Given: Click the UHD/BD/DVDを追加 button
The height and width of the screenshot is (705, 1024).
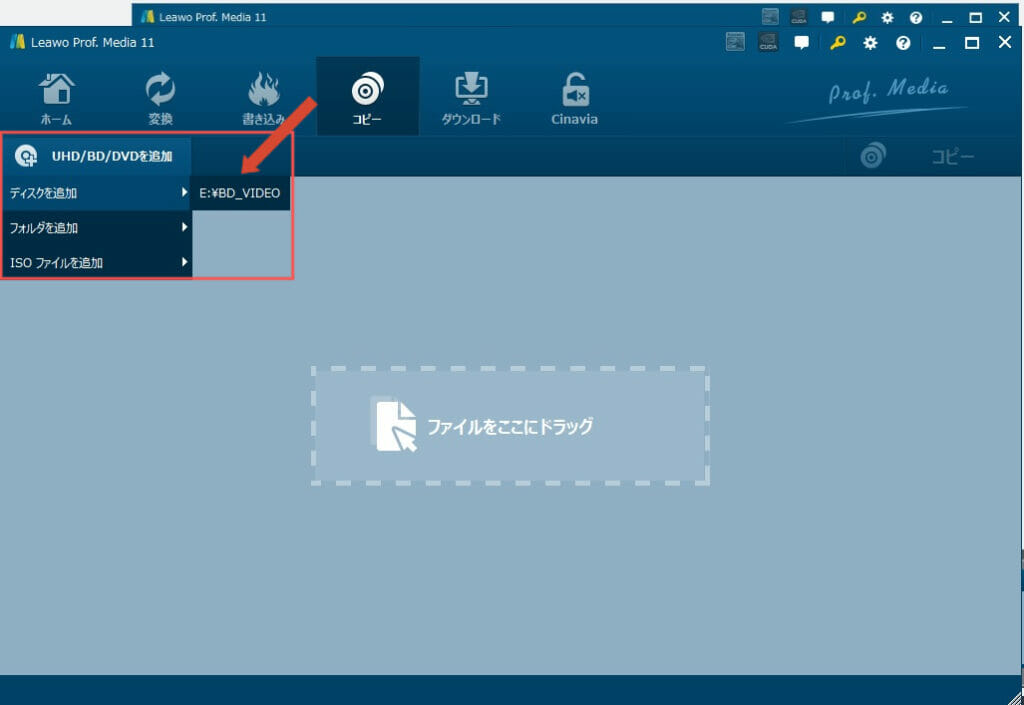Looking at the screenshot, I should [96, 156].
